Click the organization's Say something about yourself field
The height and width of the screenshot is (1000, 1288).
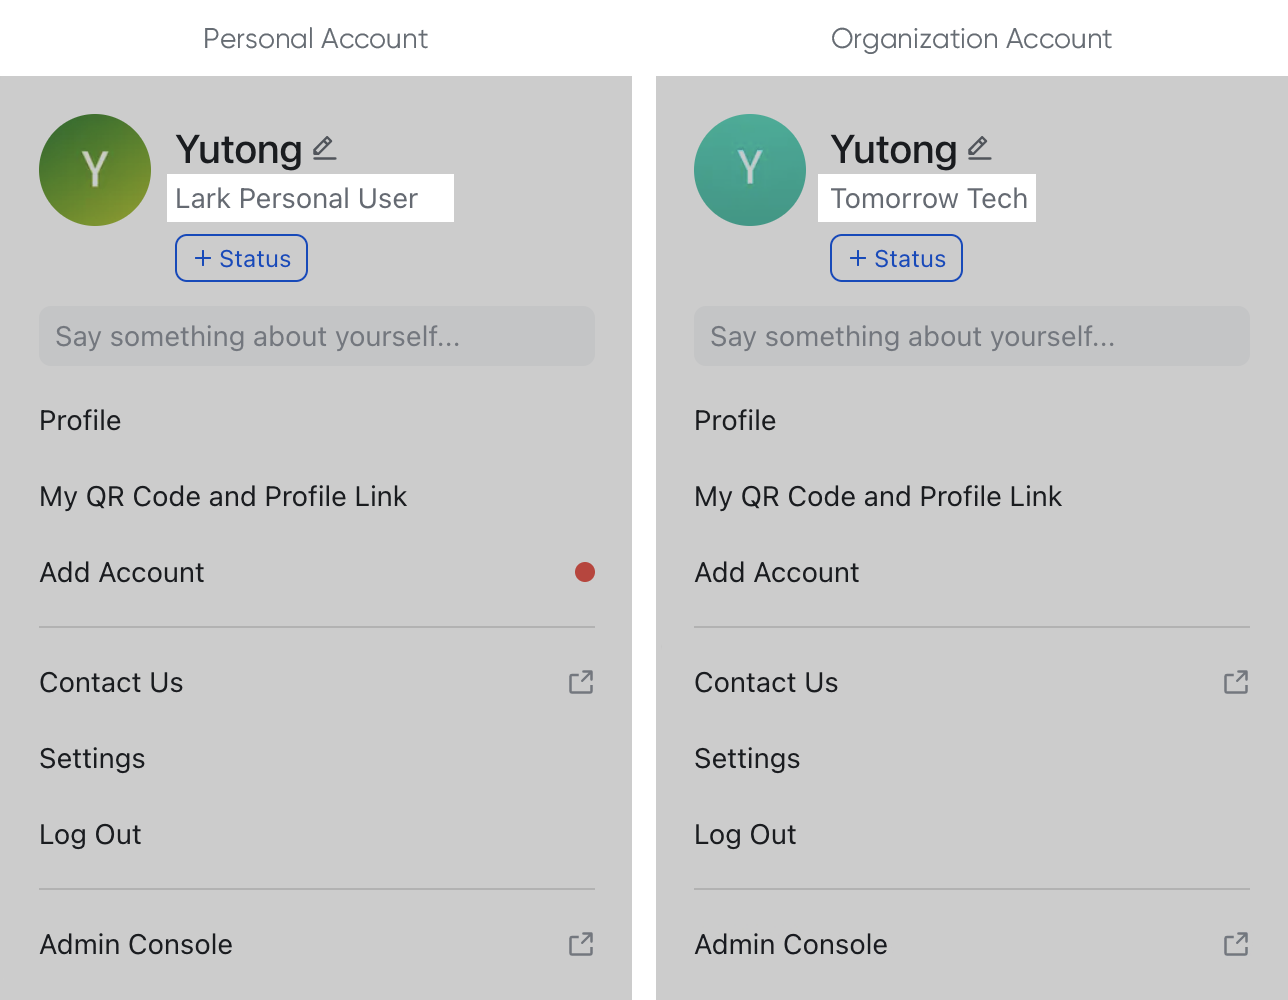[971, 336]
